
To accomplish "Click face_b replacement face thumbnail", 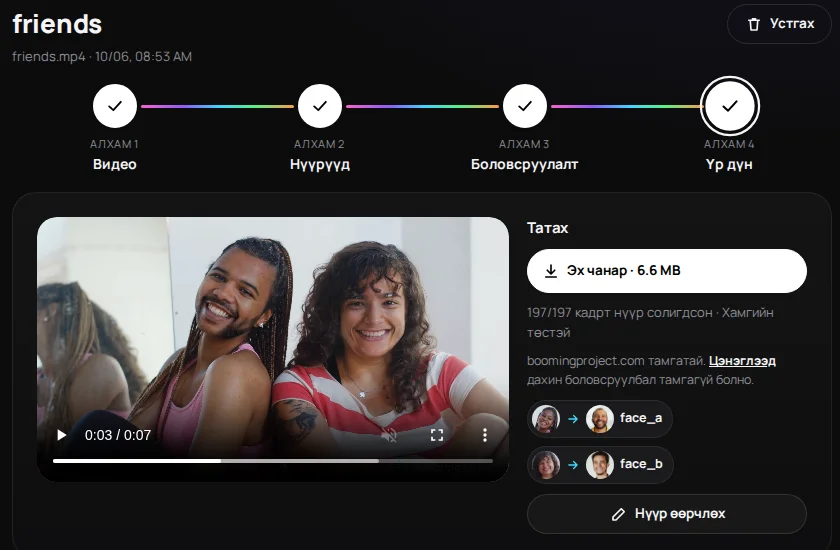I will click(x=599, y=464).
